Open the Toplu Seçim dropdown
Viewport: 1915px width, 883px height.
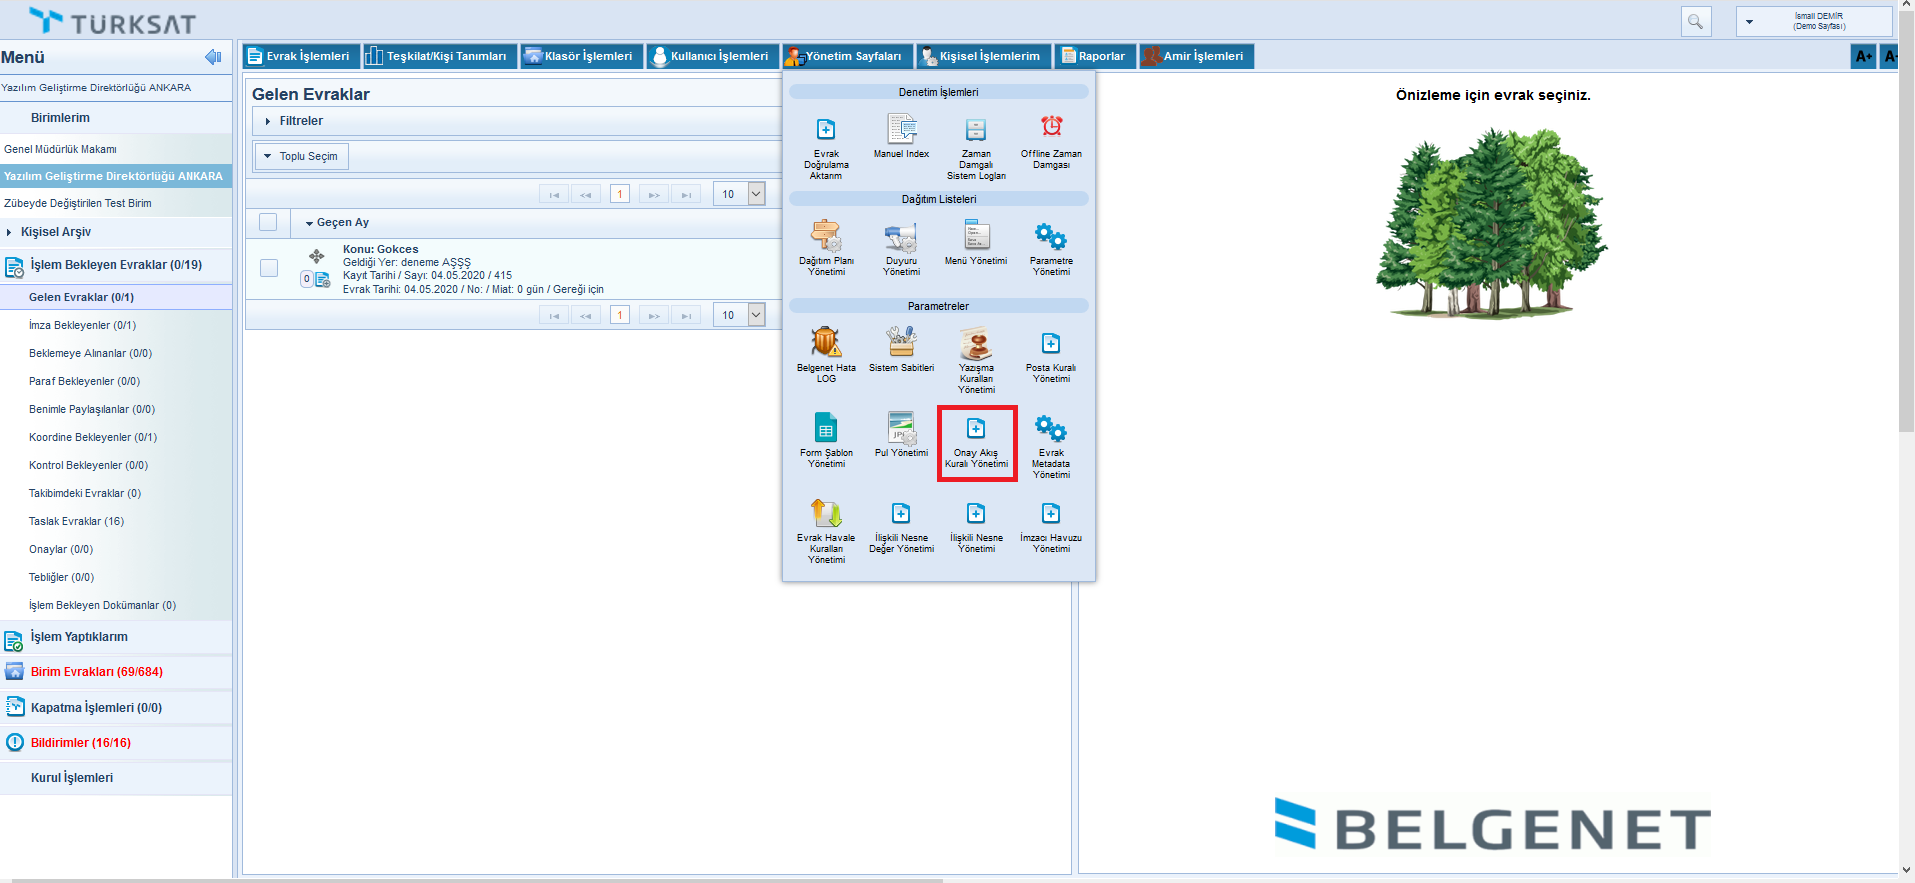pos(301,156)
